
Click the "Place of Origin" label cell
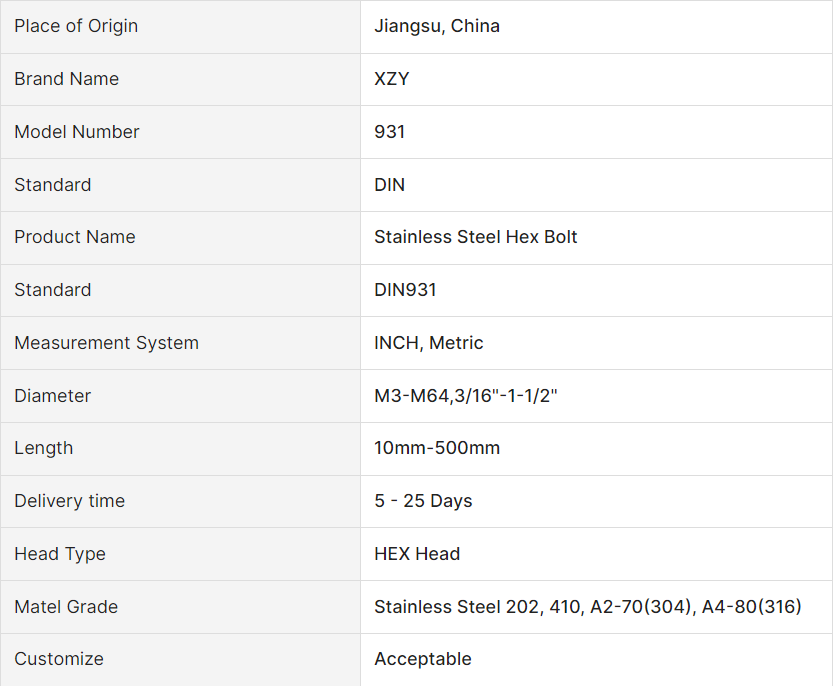pos(76,26)
